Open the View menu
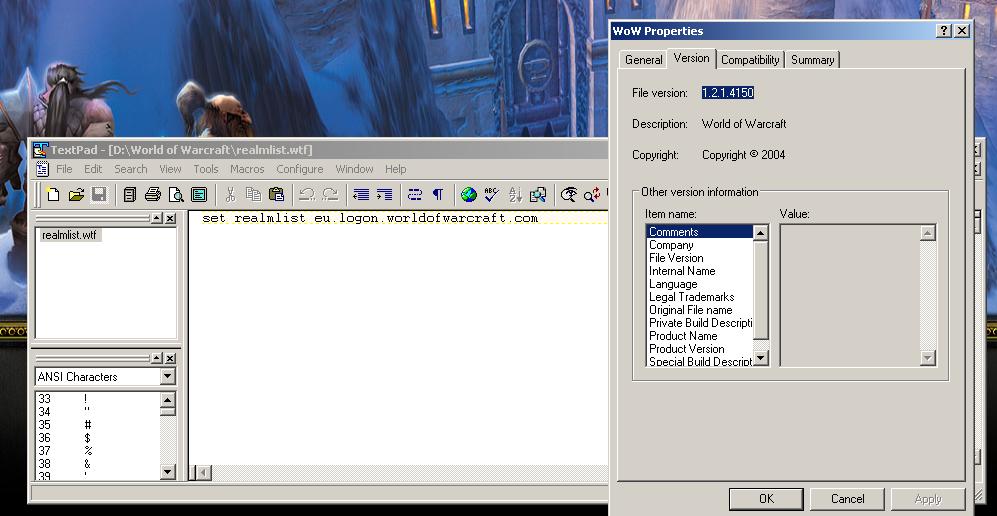Viewport: 997px width, 516px height. pos(170,169)
